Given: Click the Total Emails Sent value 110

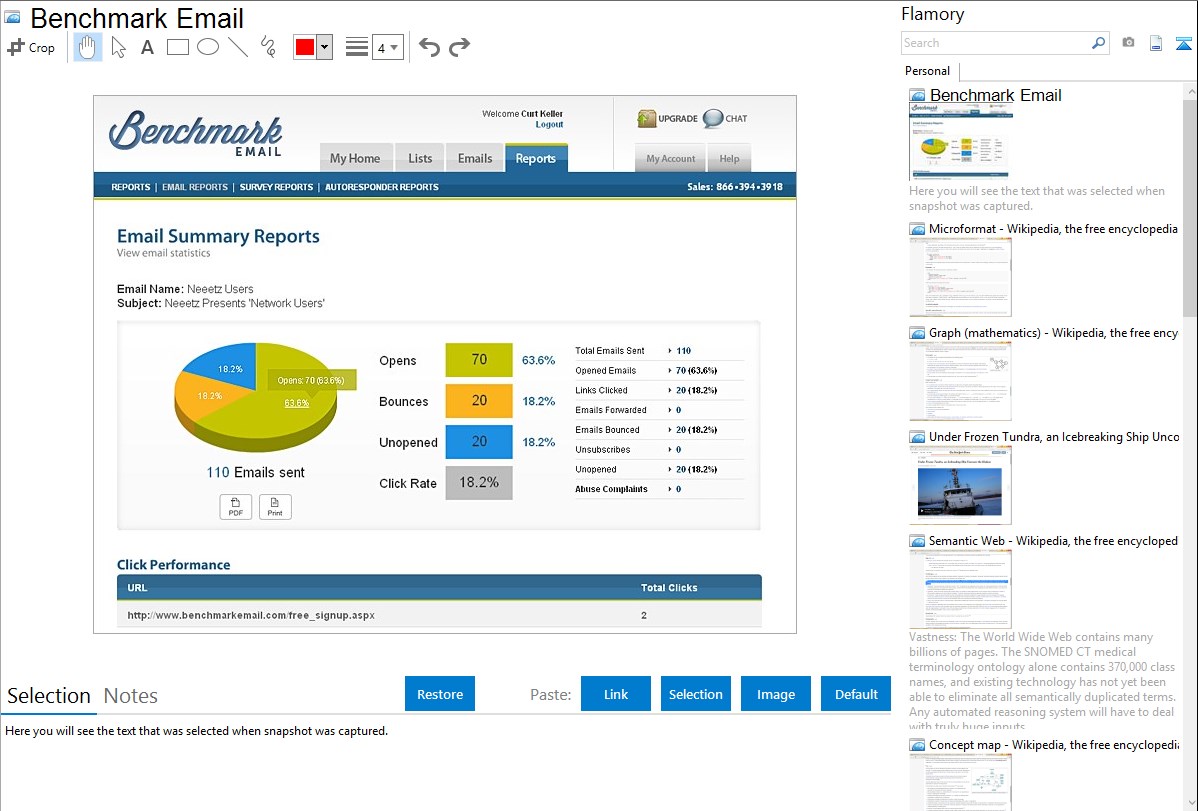Looking at the screenshot, I should (683, 351).
